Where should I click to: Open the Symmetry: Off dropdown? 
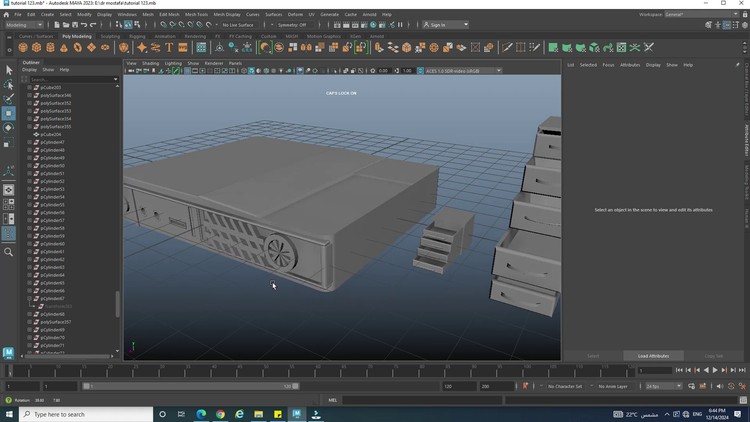293,25
